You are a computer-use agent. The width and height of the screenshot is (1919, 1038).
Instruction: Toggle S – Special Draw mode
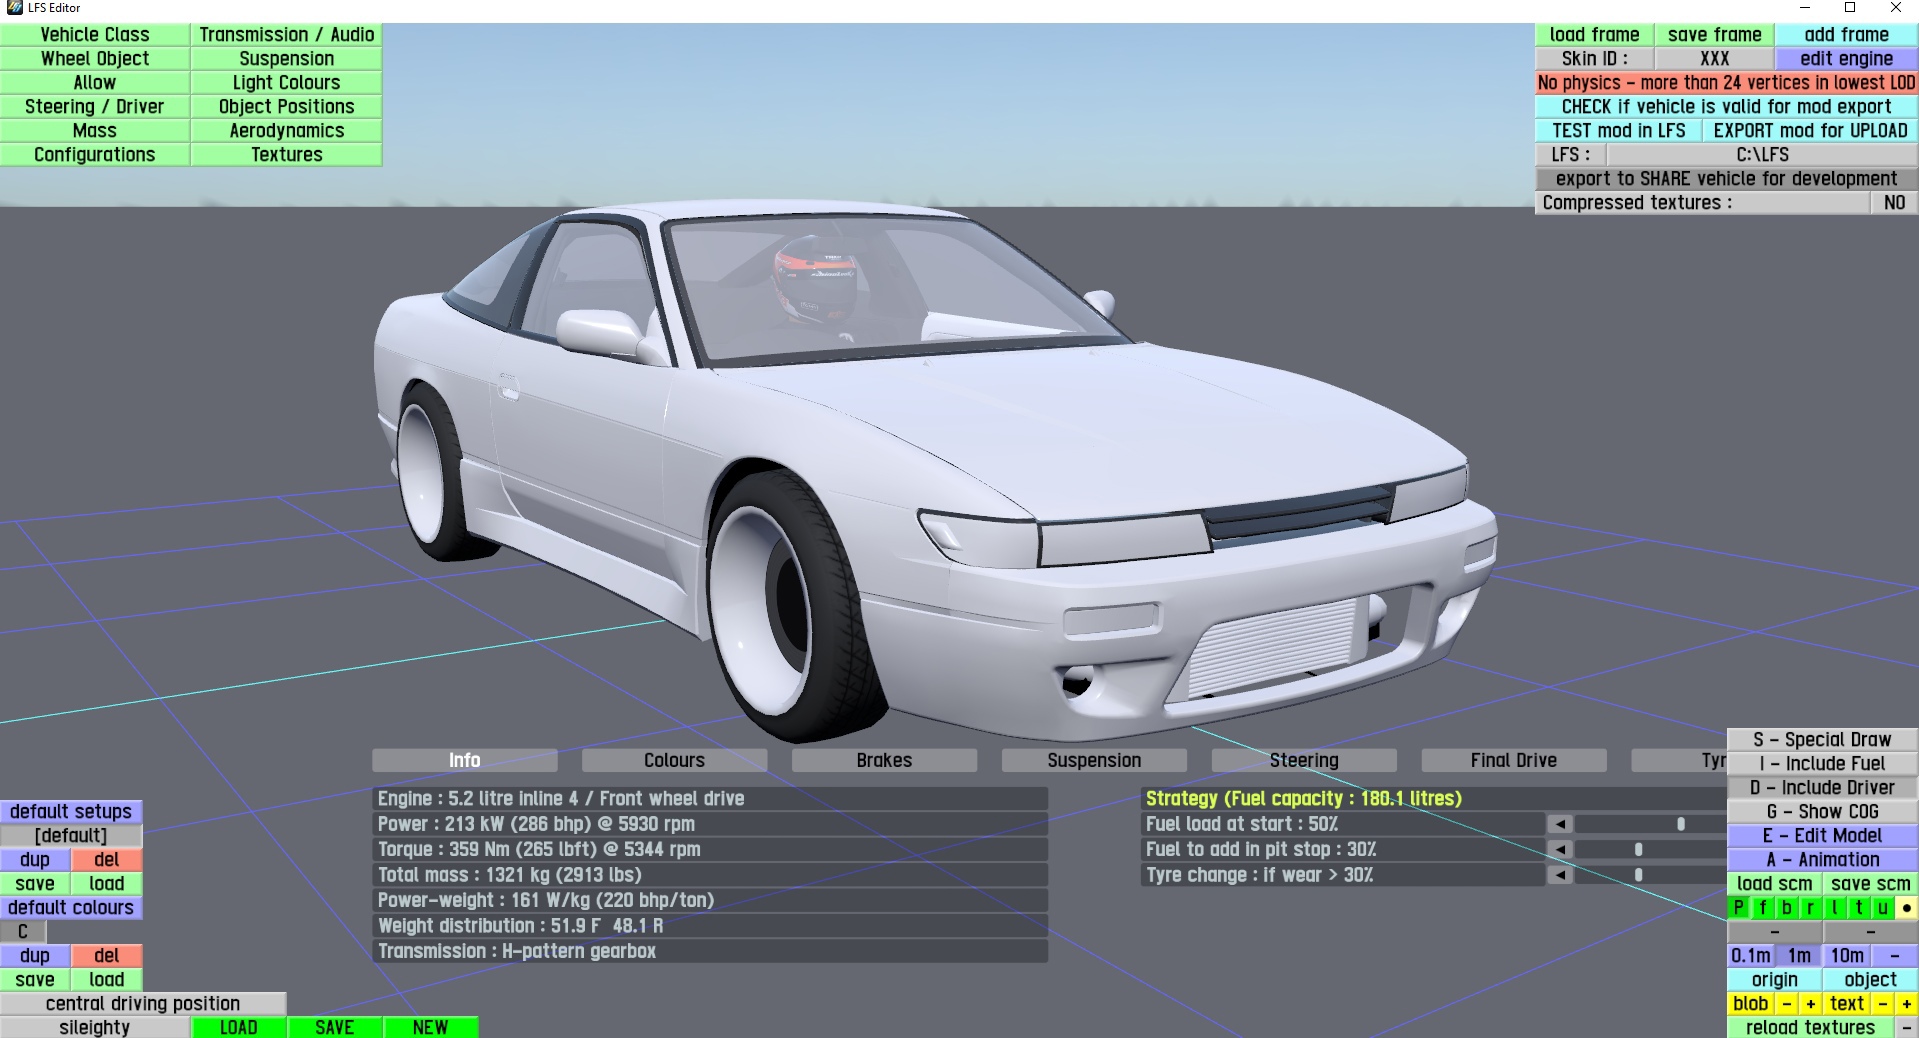click(1822, 740)
